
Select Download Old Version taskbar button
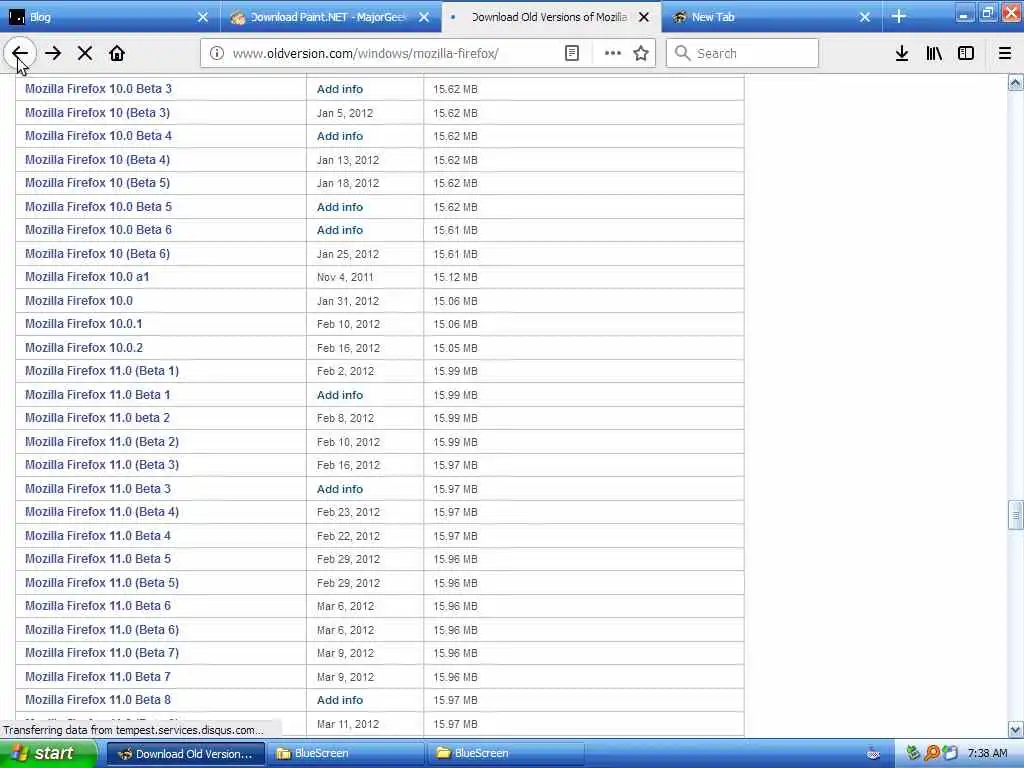pos(186,754)
